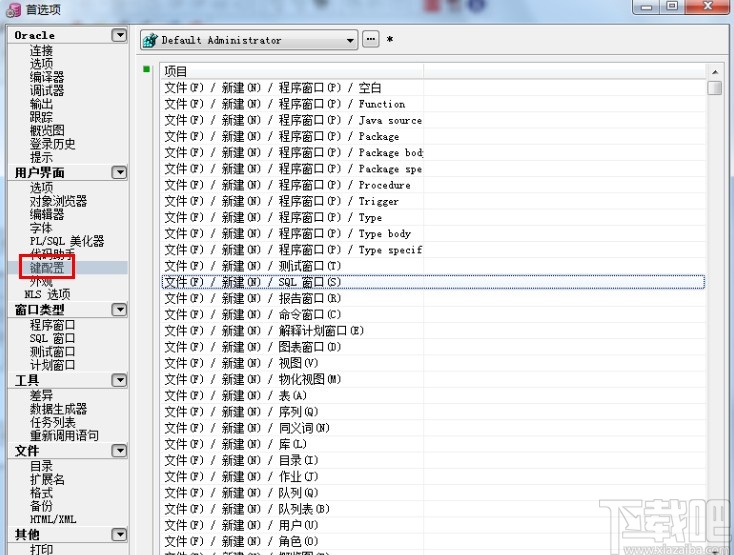This screenshot has width=734, height=555.
Task: Select the 程序窗口 / Type body row
Action: pos(433,234)
